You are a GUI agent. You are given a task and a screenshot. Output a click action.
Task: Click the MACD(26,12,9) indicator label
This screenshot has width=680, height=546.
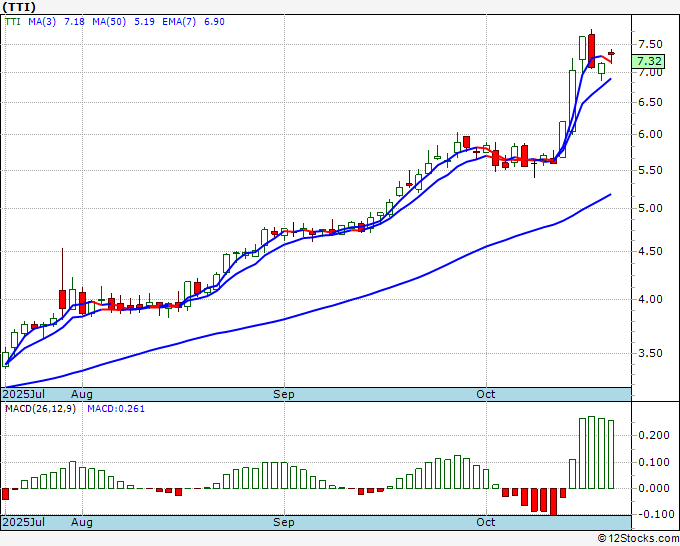click(x=40, y=409)
